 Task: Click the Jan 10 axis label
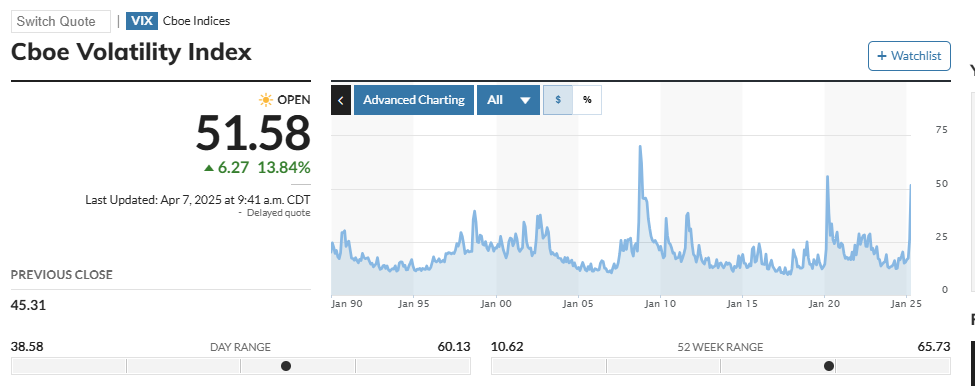pos(660,304)
